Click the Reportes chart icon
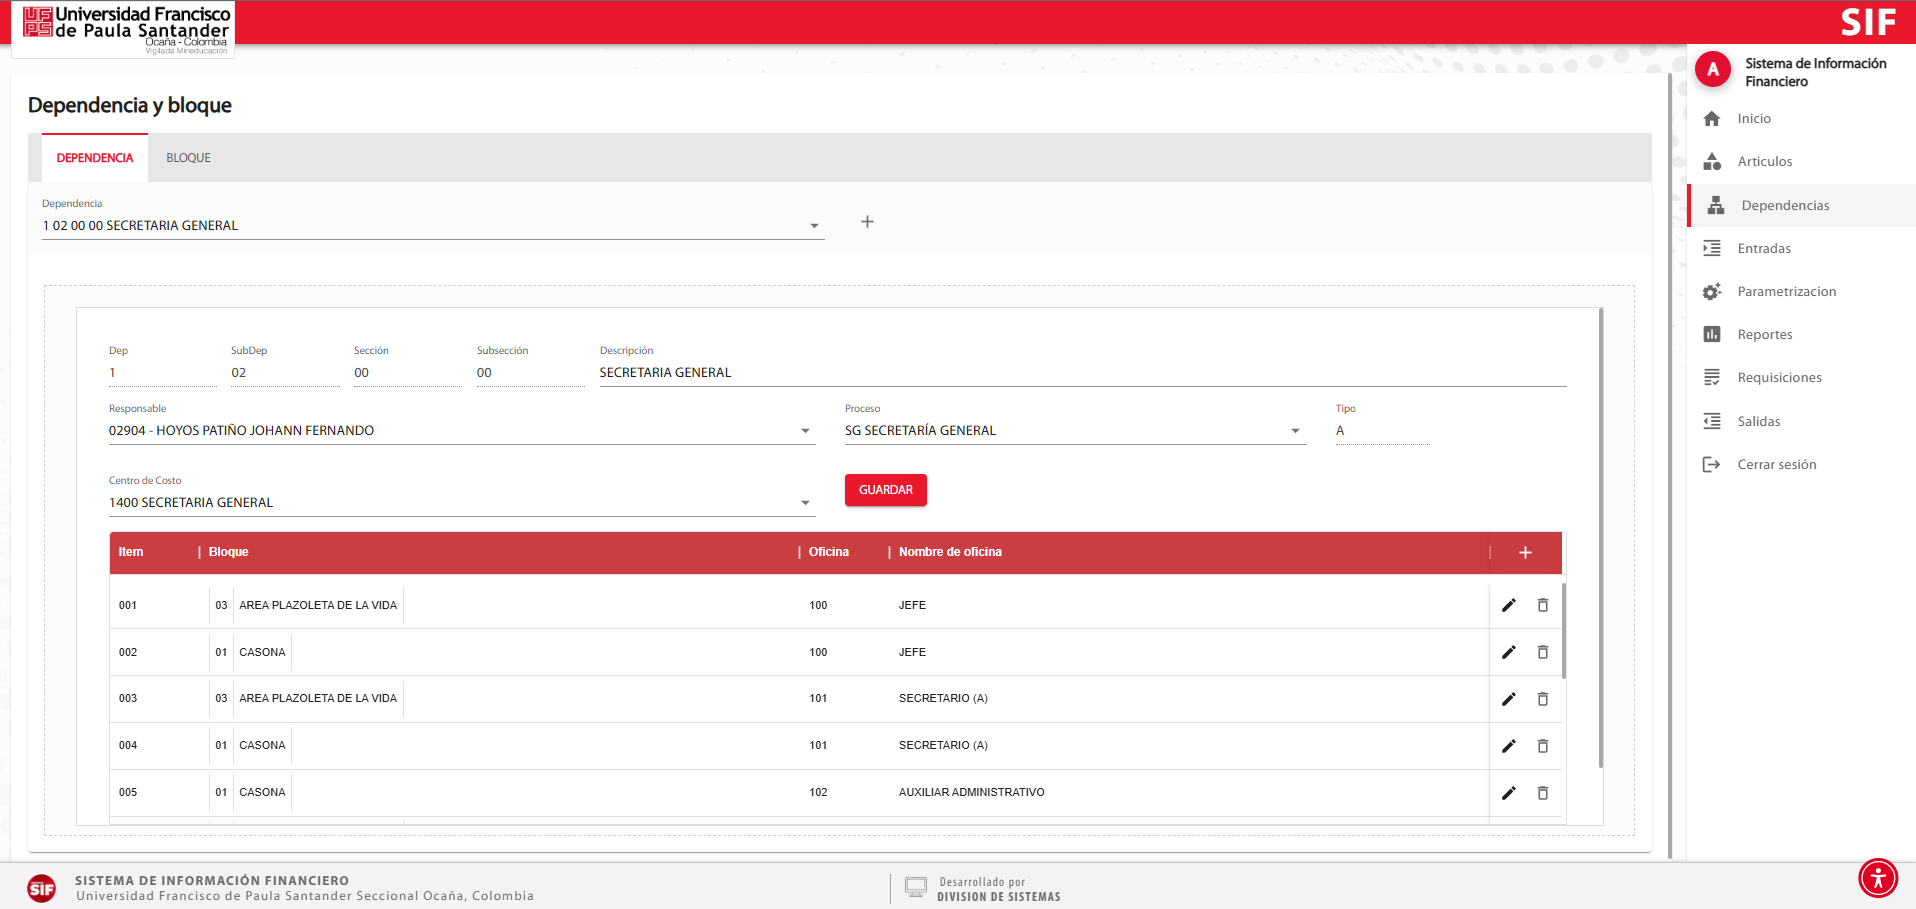 (x=1712, y=334)
